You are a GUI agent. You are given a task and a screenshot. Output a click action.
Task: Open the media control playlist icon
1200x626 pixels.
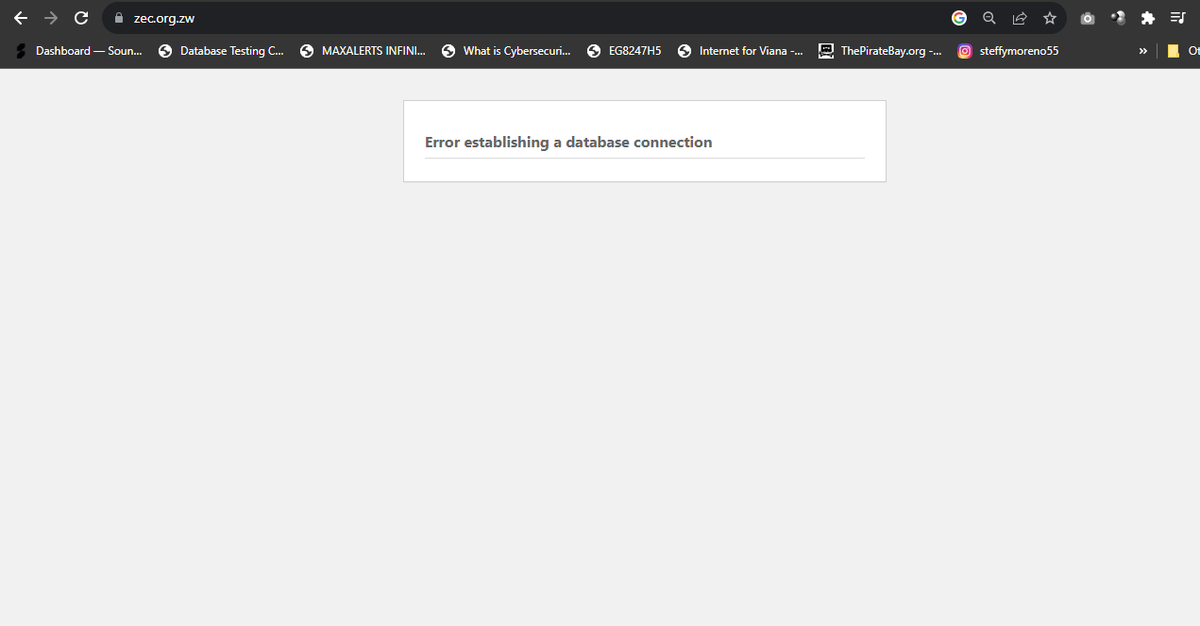[1178, 18]
